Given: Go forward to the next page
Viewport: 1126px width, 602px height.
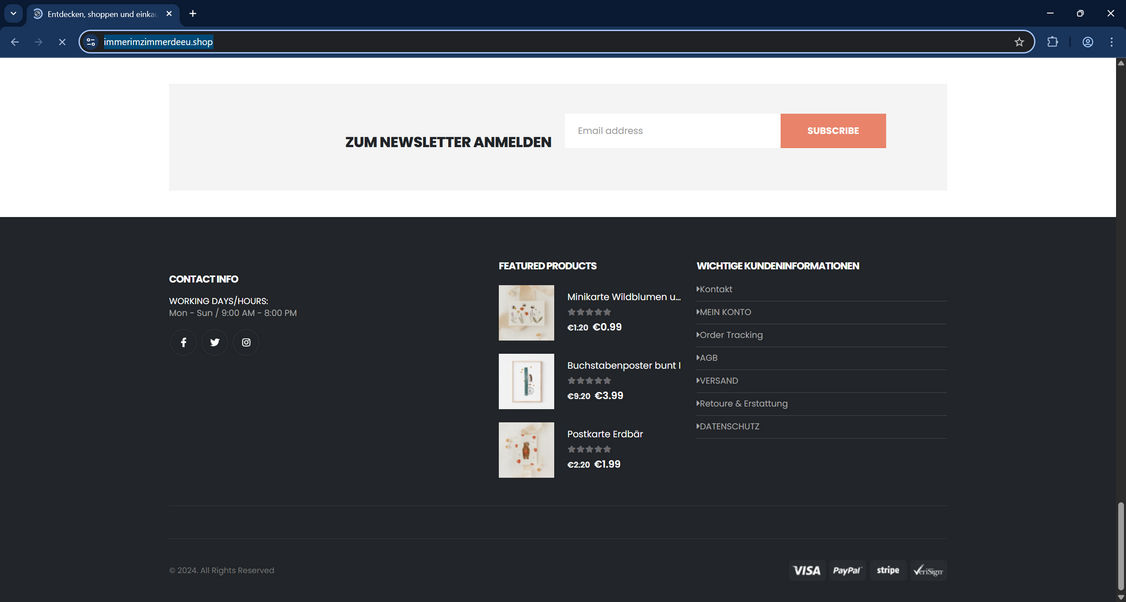Looking at the screenshot, I should tap(38, 42).
